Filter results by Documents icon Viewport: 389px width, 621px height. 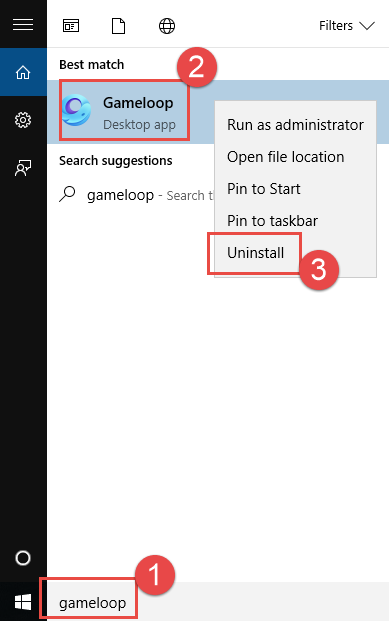tap(118, 26)
